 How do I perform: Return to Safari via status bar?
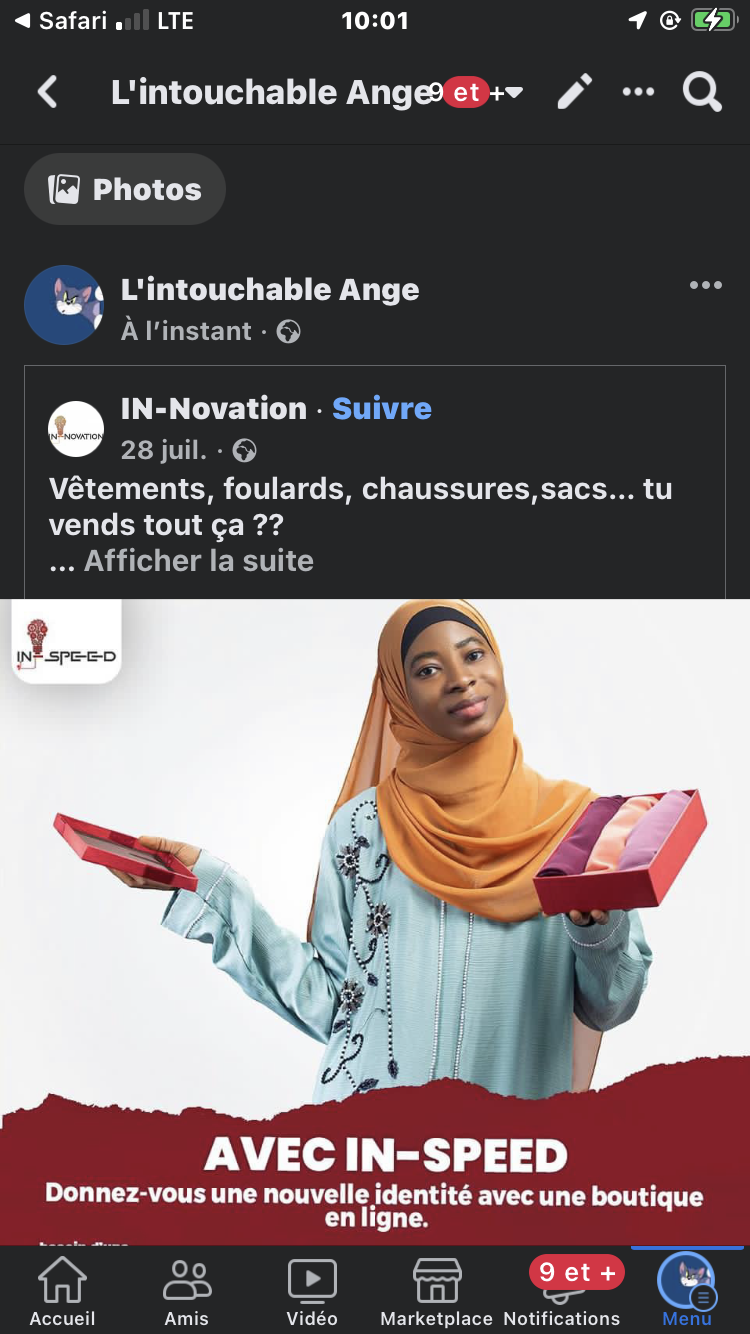coord(62,20)
